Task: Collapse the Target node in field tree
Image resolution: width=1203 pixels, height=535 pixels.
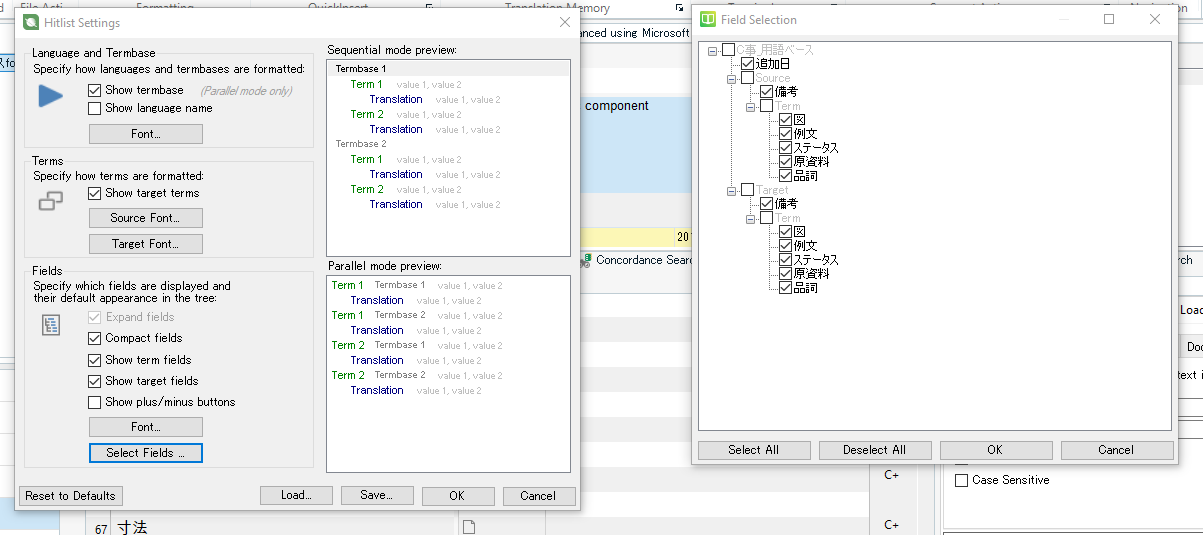Action: tap(732, 190)
